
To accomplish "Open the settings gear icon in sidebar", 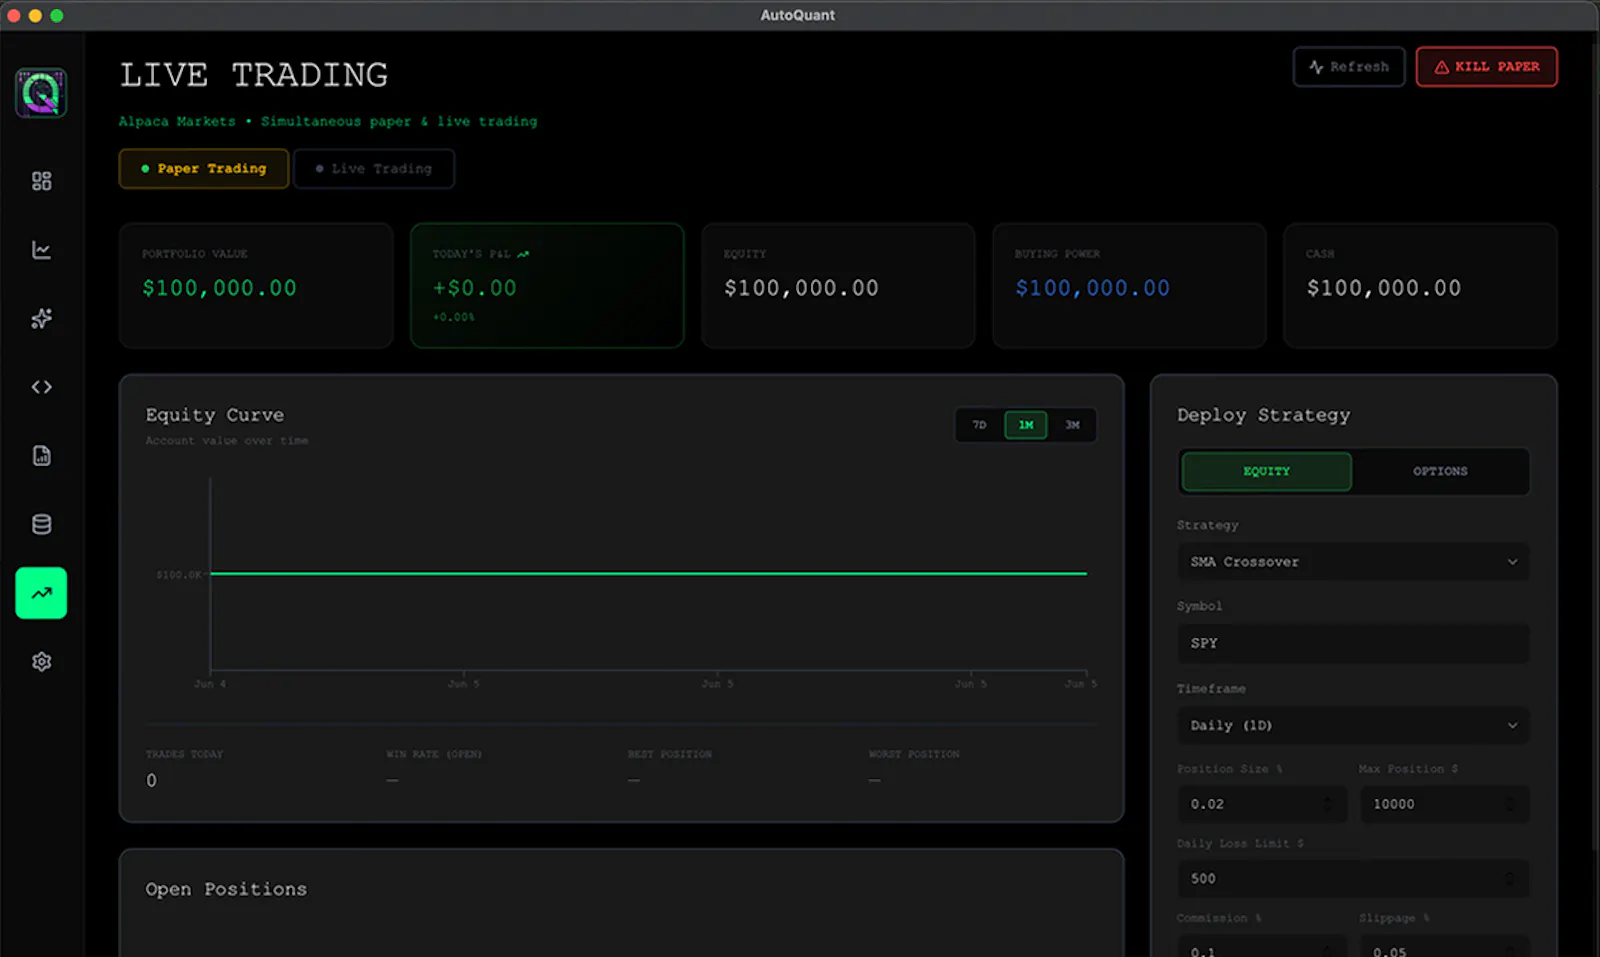I will tap(41, 662).
